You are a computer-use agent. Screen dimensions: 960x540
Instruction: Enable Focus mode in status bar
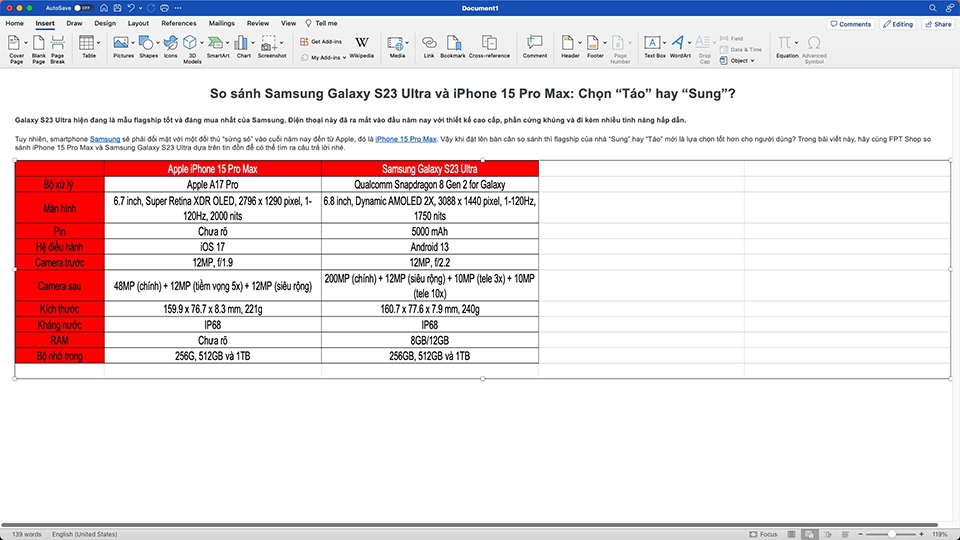pyautogui.click(x=763, y=534)
